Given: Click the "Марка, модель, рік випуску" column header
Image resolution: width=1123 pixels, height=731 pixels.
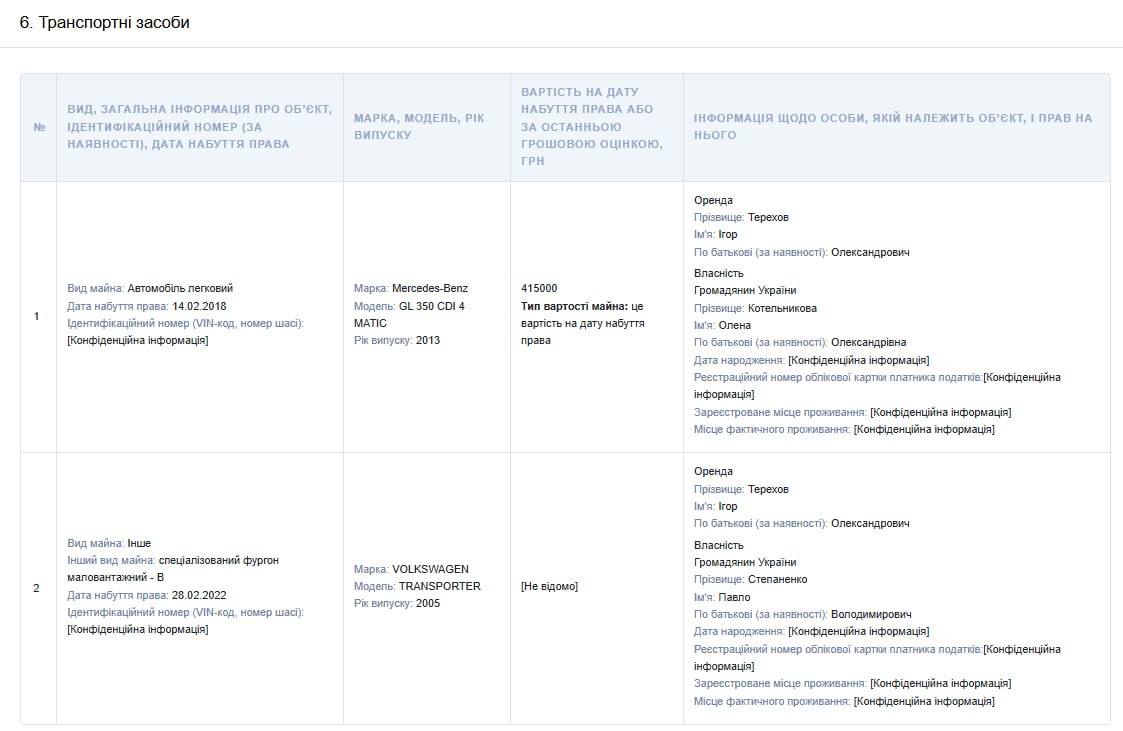Looking at the screenshot, I should tap(419, 126).
